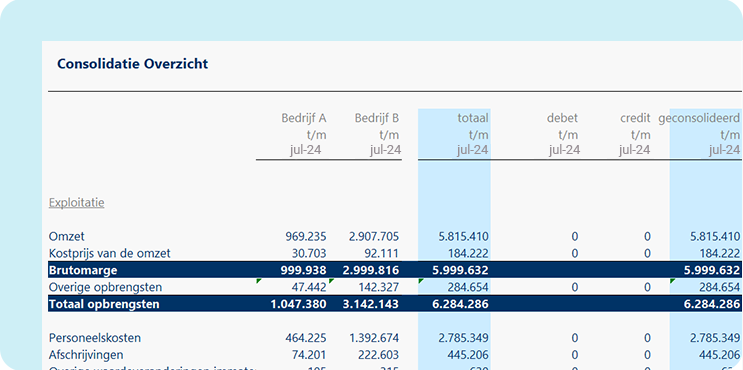Click 5.999.632 in the totaal column
The image size is (743, 370).
(x=460, y=270)
